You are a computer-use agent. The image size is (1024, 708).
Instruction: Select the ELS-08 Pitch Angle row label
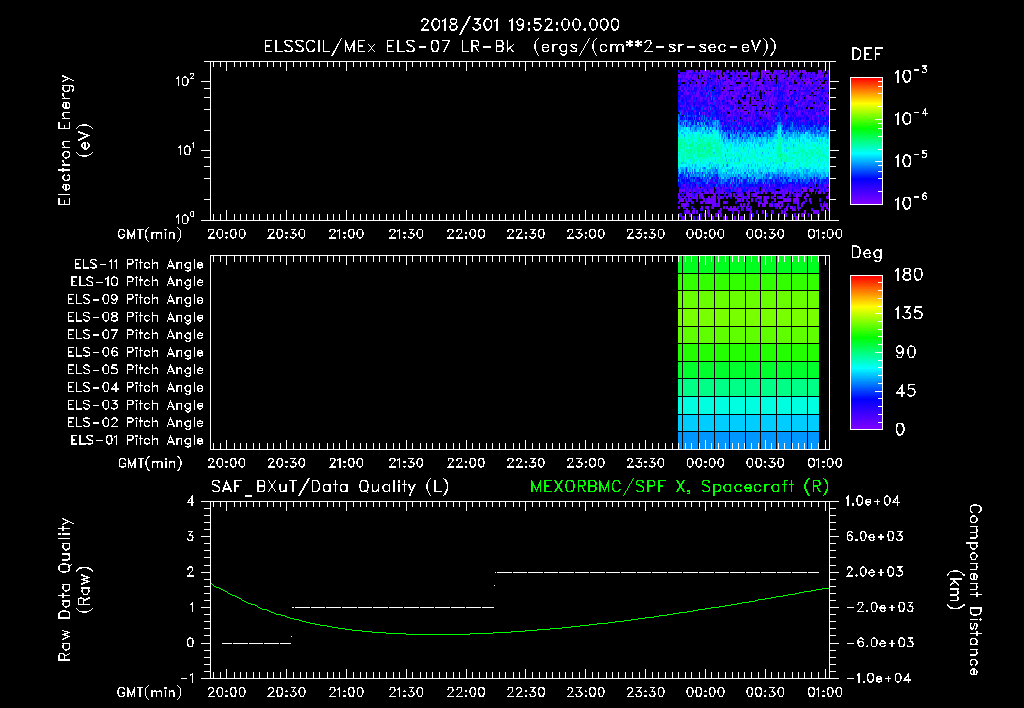pyautogui.click(x=135, y=317)
